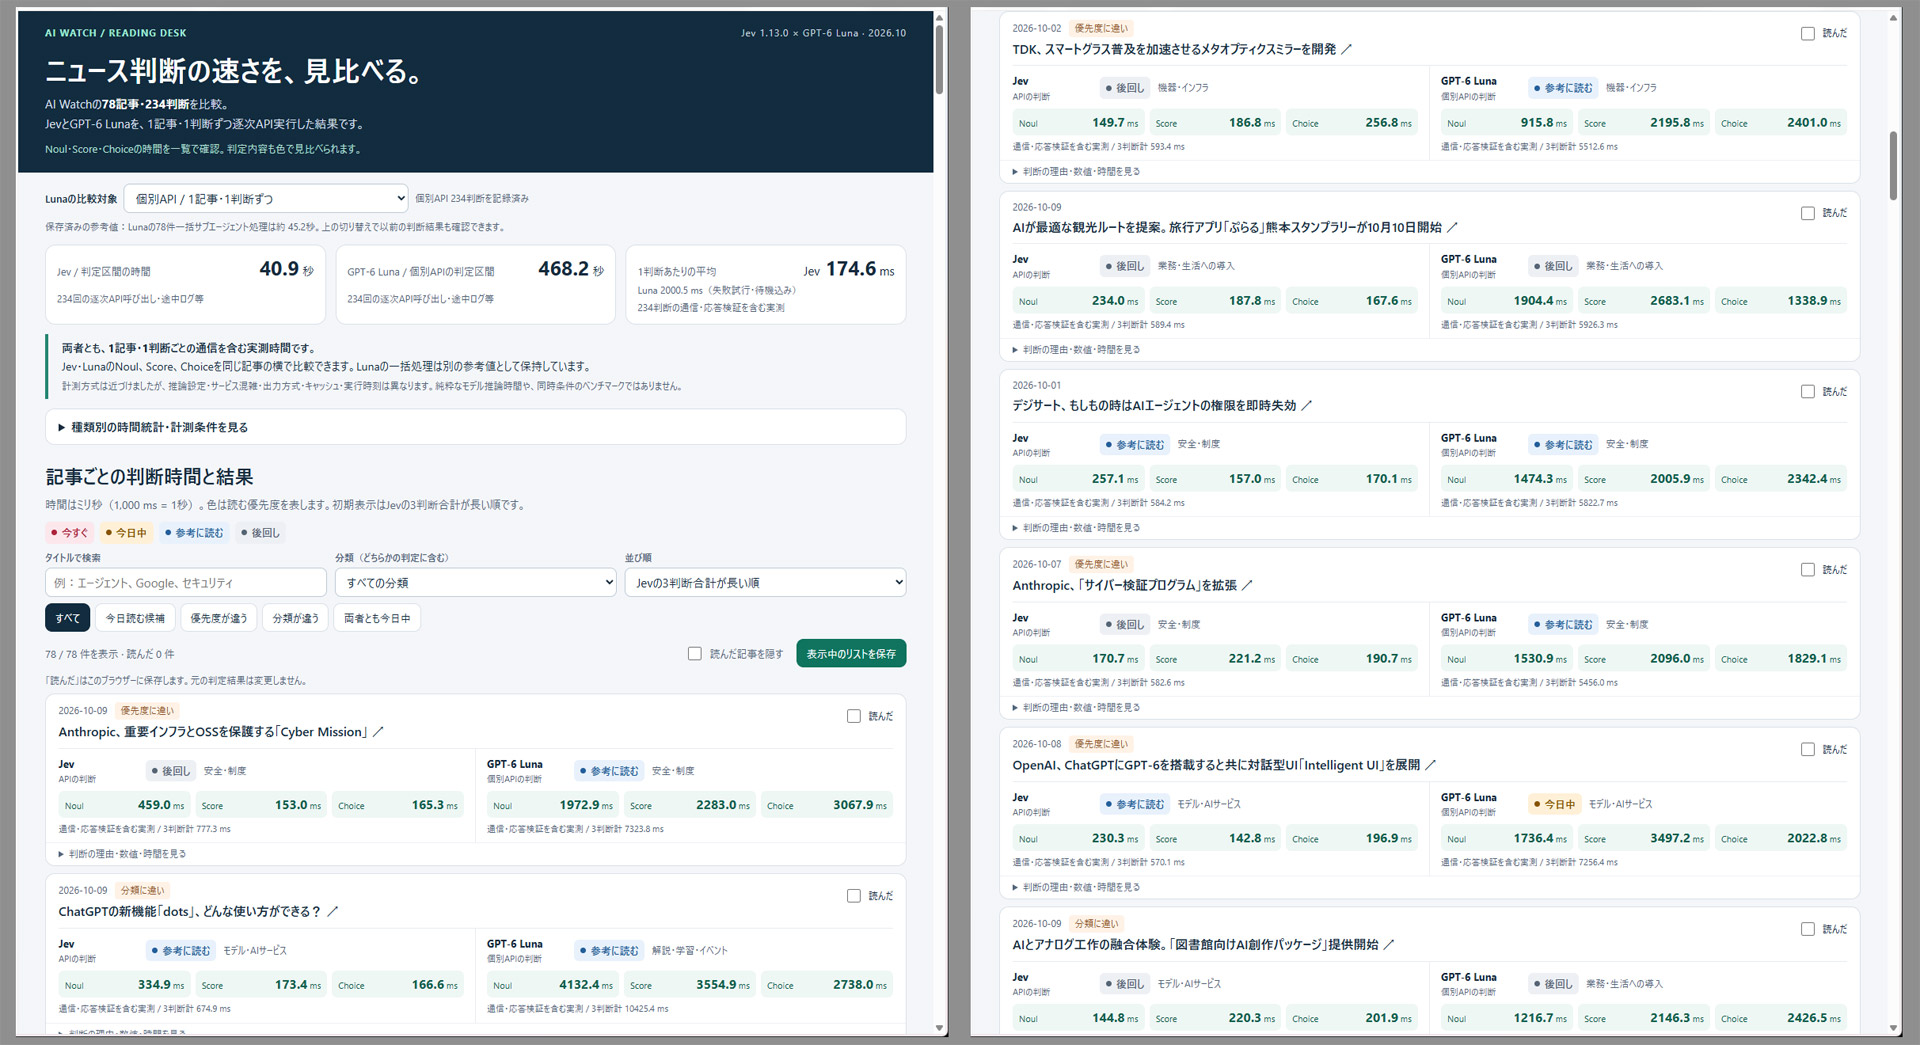Expand 判断の理由 details under OpenAI Intelligent UI article
Image resolution: width=1920 pixels, height=1045 pixels.
1077,888
